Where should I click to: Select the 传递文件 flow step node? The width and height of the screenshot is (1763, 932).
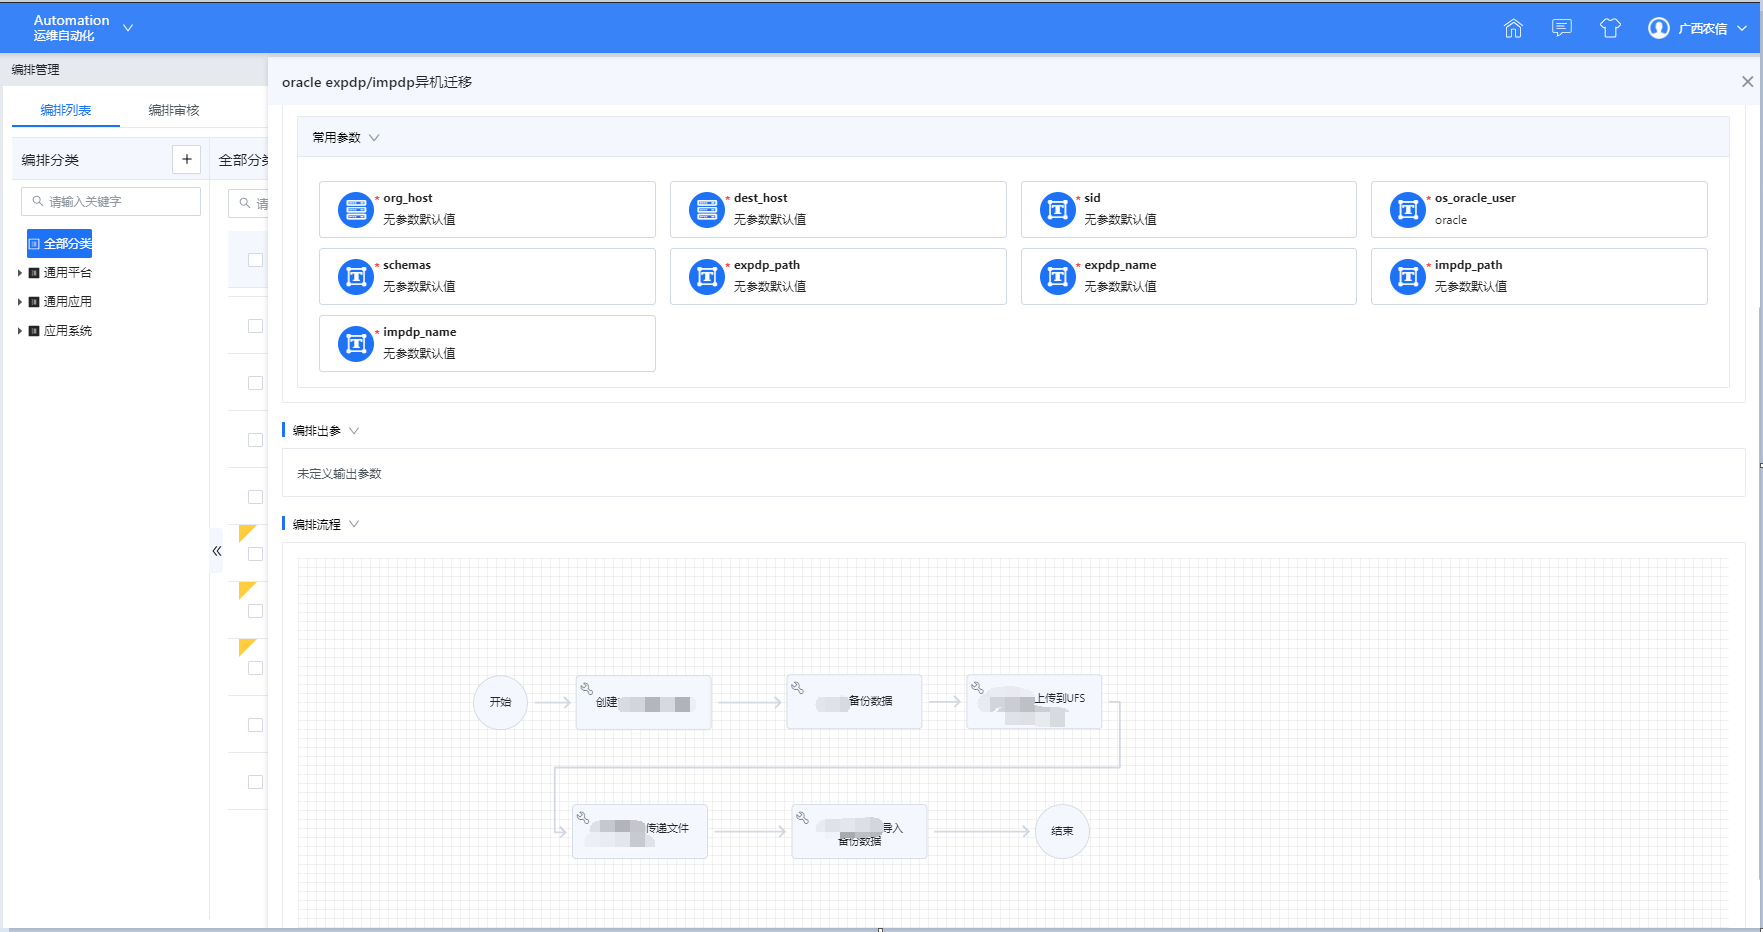tap(640, 831)
